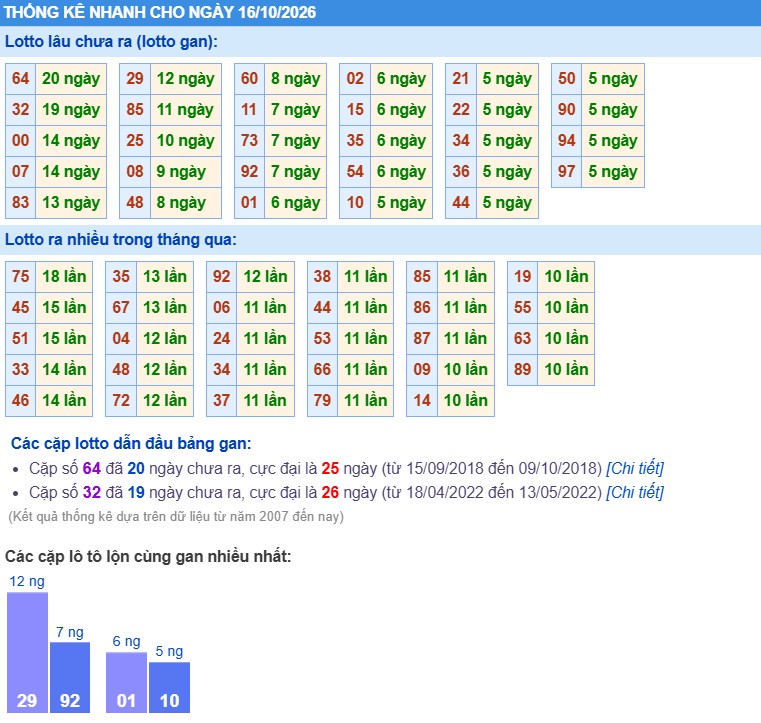This screenshot has width=761, height=723.
Task: Open Chi tiết link for pair 32
Action: (635, 493)
